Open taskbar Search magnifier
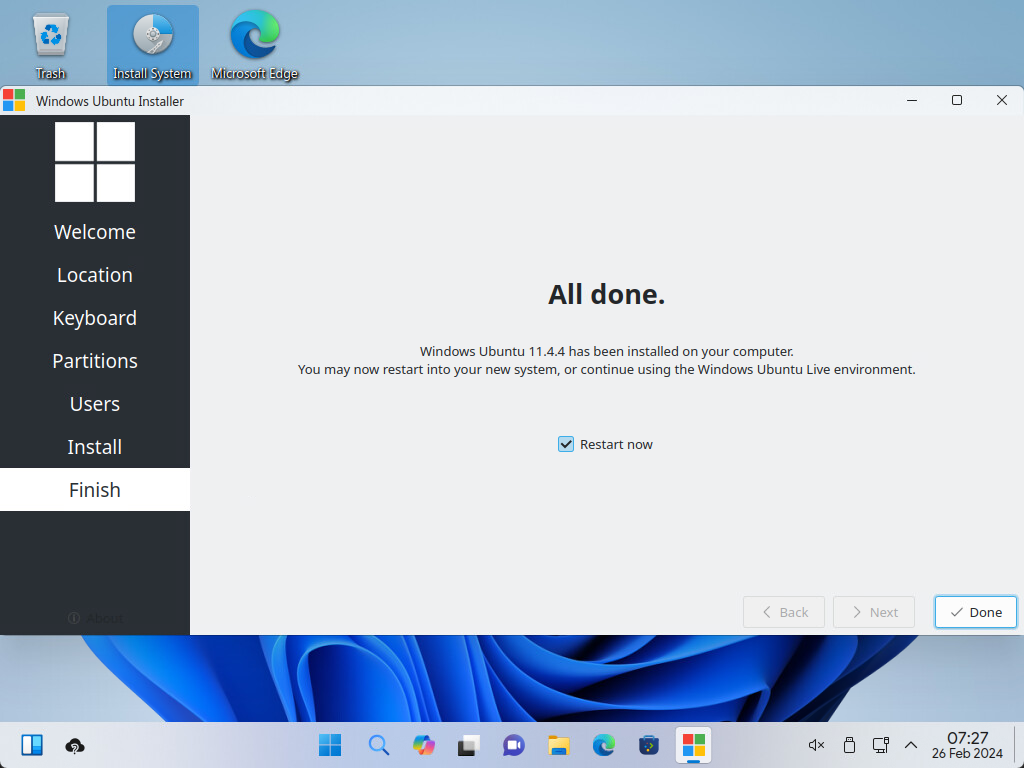1024x768 pixels. click(378, 745)
